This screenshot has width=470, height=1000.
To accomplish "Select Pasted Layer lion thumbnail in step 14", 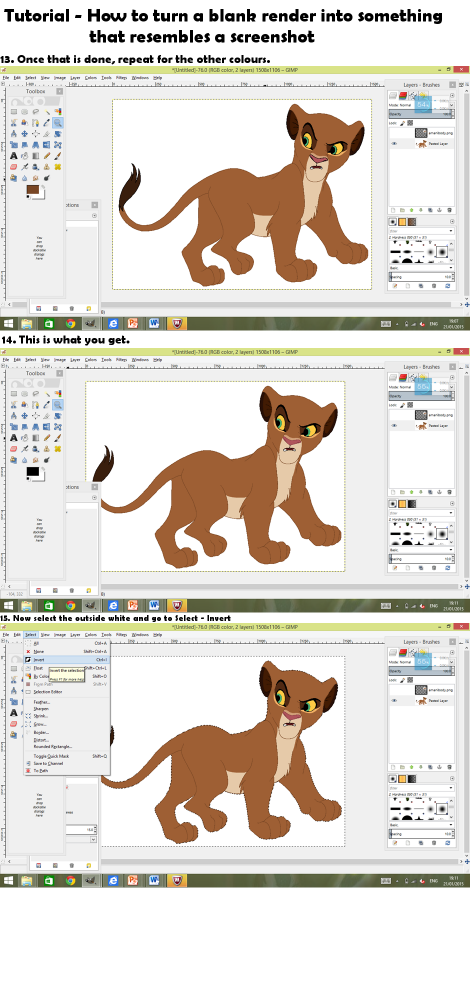I will [x=422, y=425].
